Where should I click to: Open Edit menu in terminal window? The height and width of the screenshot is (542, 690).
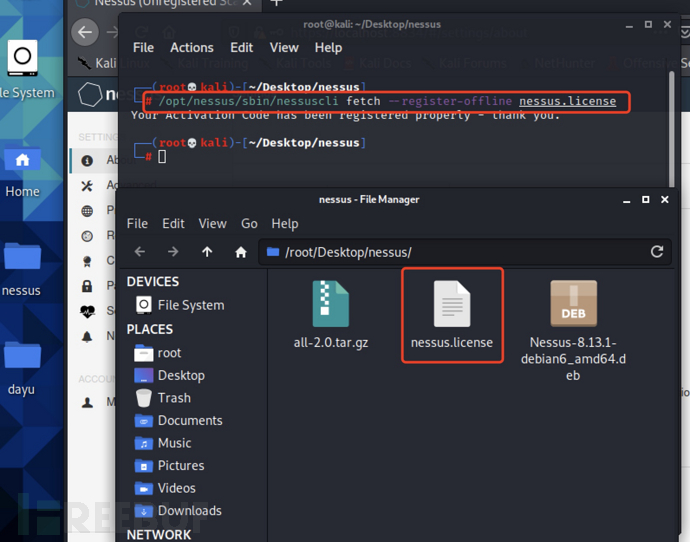coord(242,48)
